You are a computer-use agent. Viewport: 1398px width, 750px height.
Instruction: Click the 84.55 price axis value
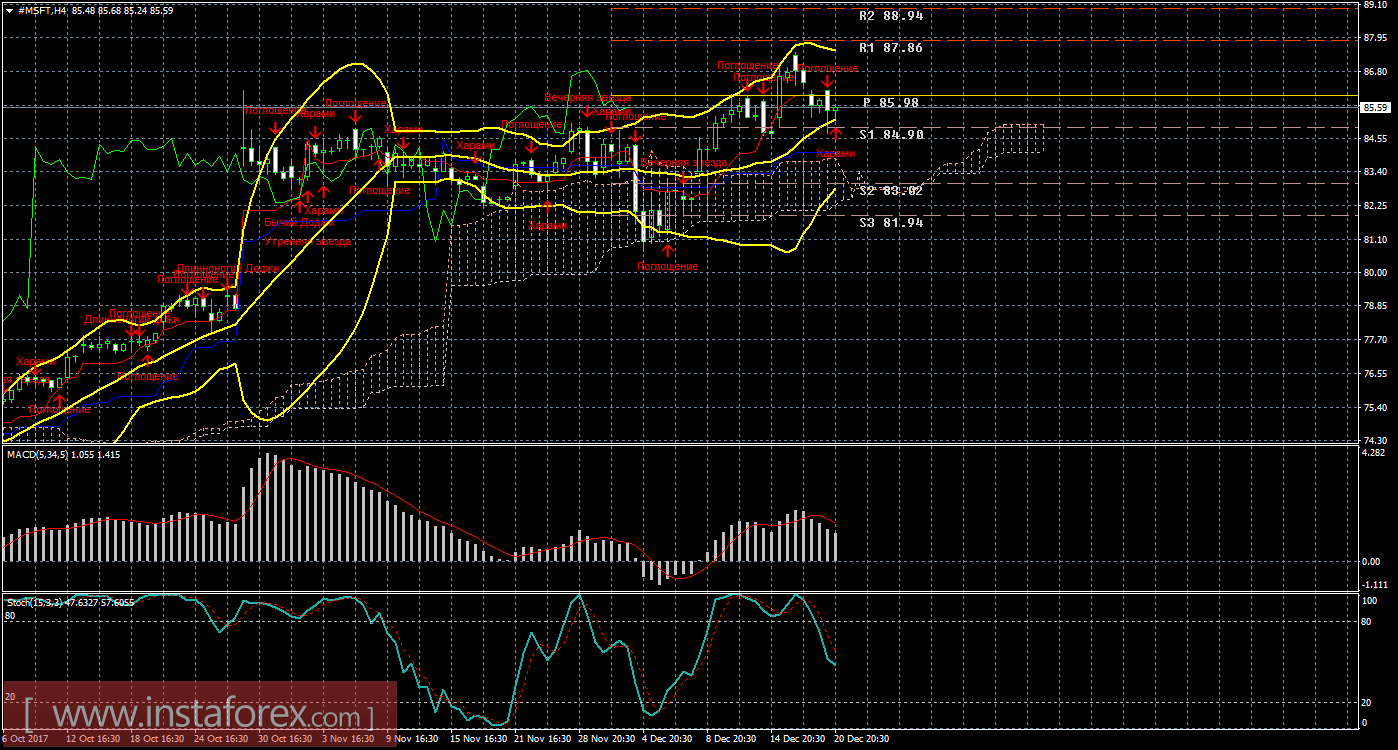click(x=1376, y=139)
